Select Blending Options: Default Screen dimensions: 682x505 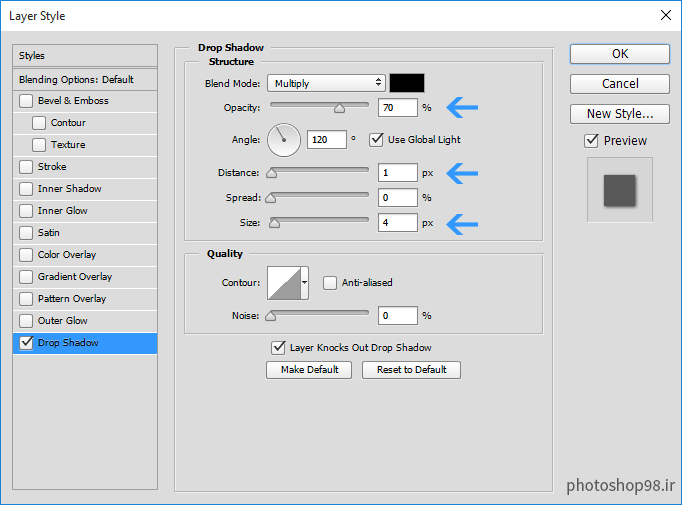coord(85,80)
